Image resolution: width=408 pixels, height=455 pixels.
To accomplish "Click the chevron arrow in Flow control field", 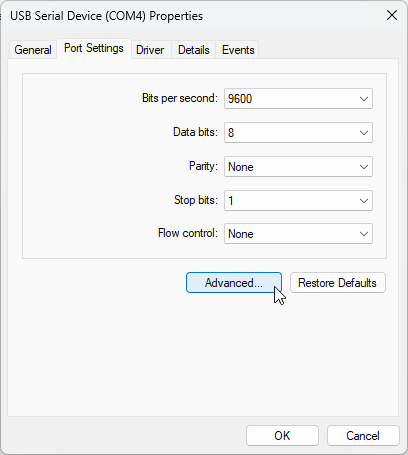I will click(364, 234).
